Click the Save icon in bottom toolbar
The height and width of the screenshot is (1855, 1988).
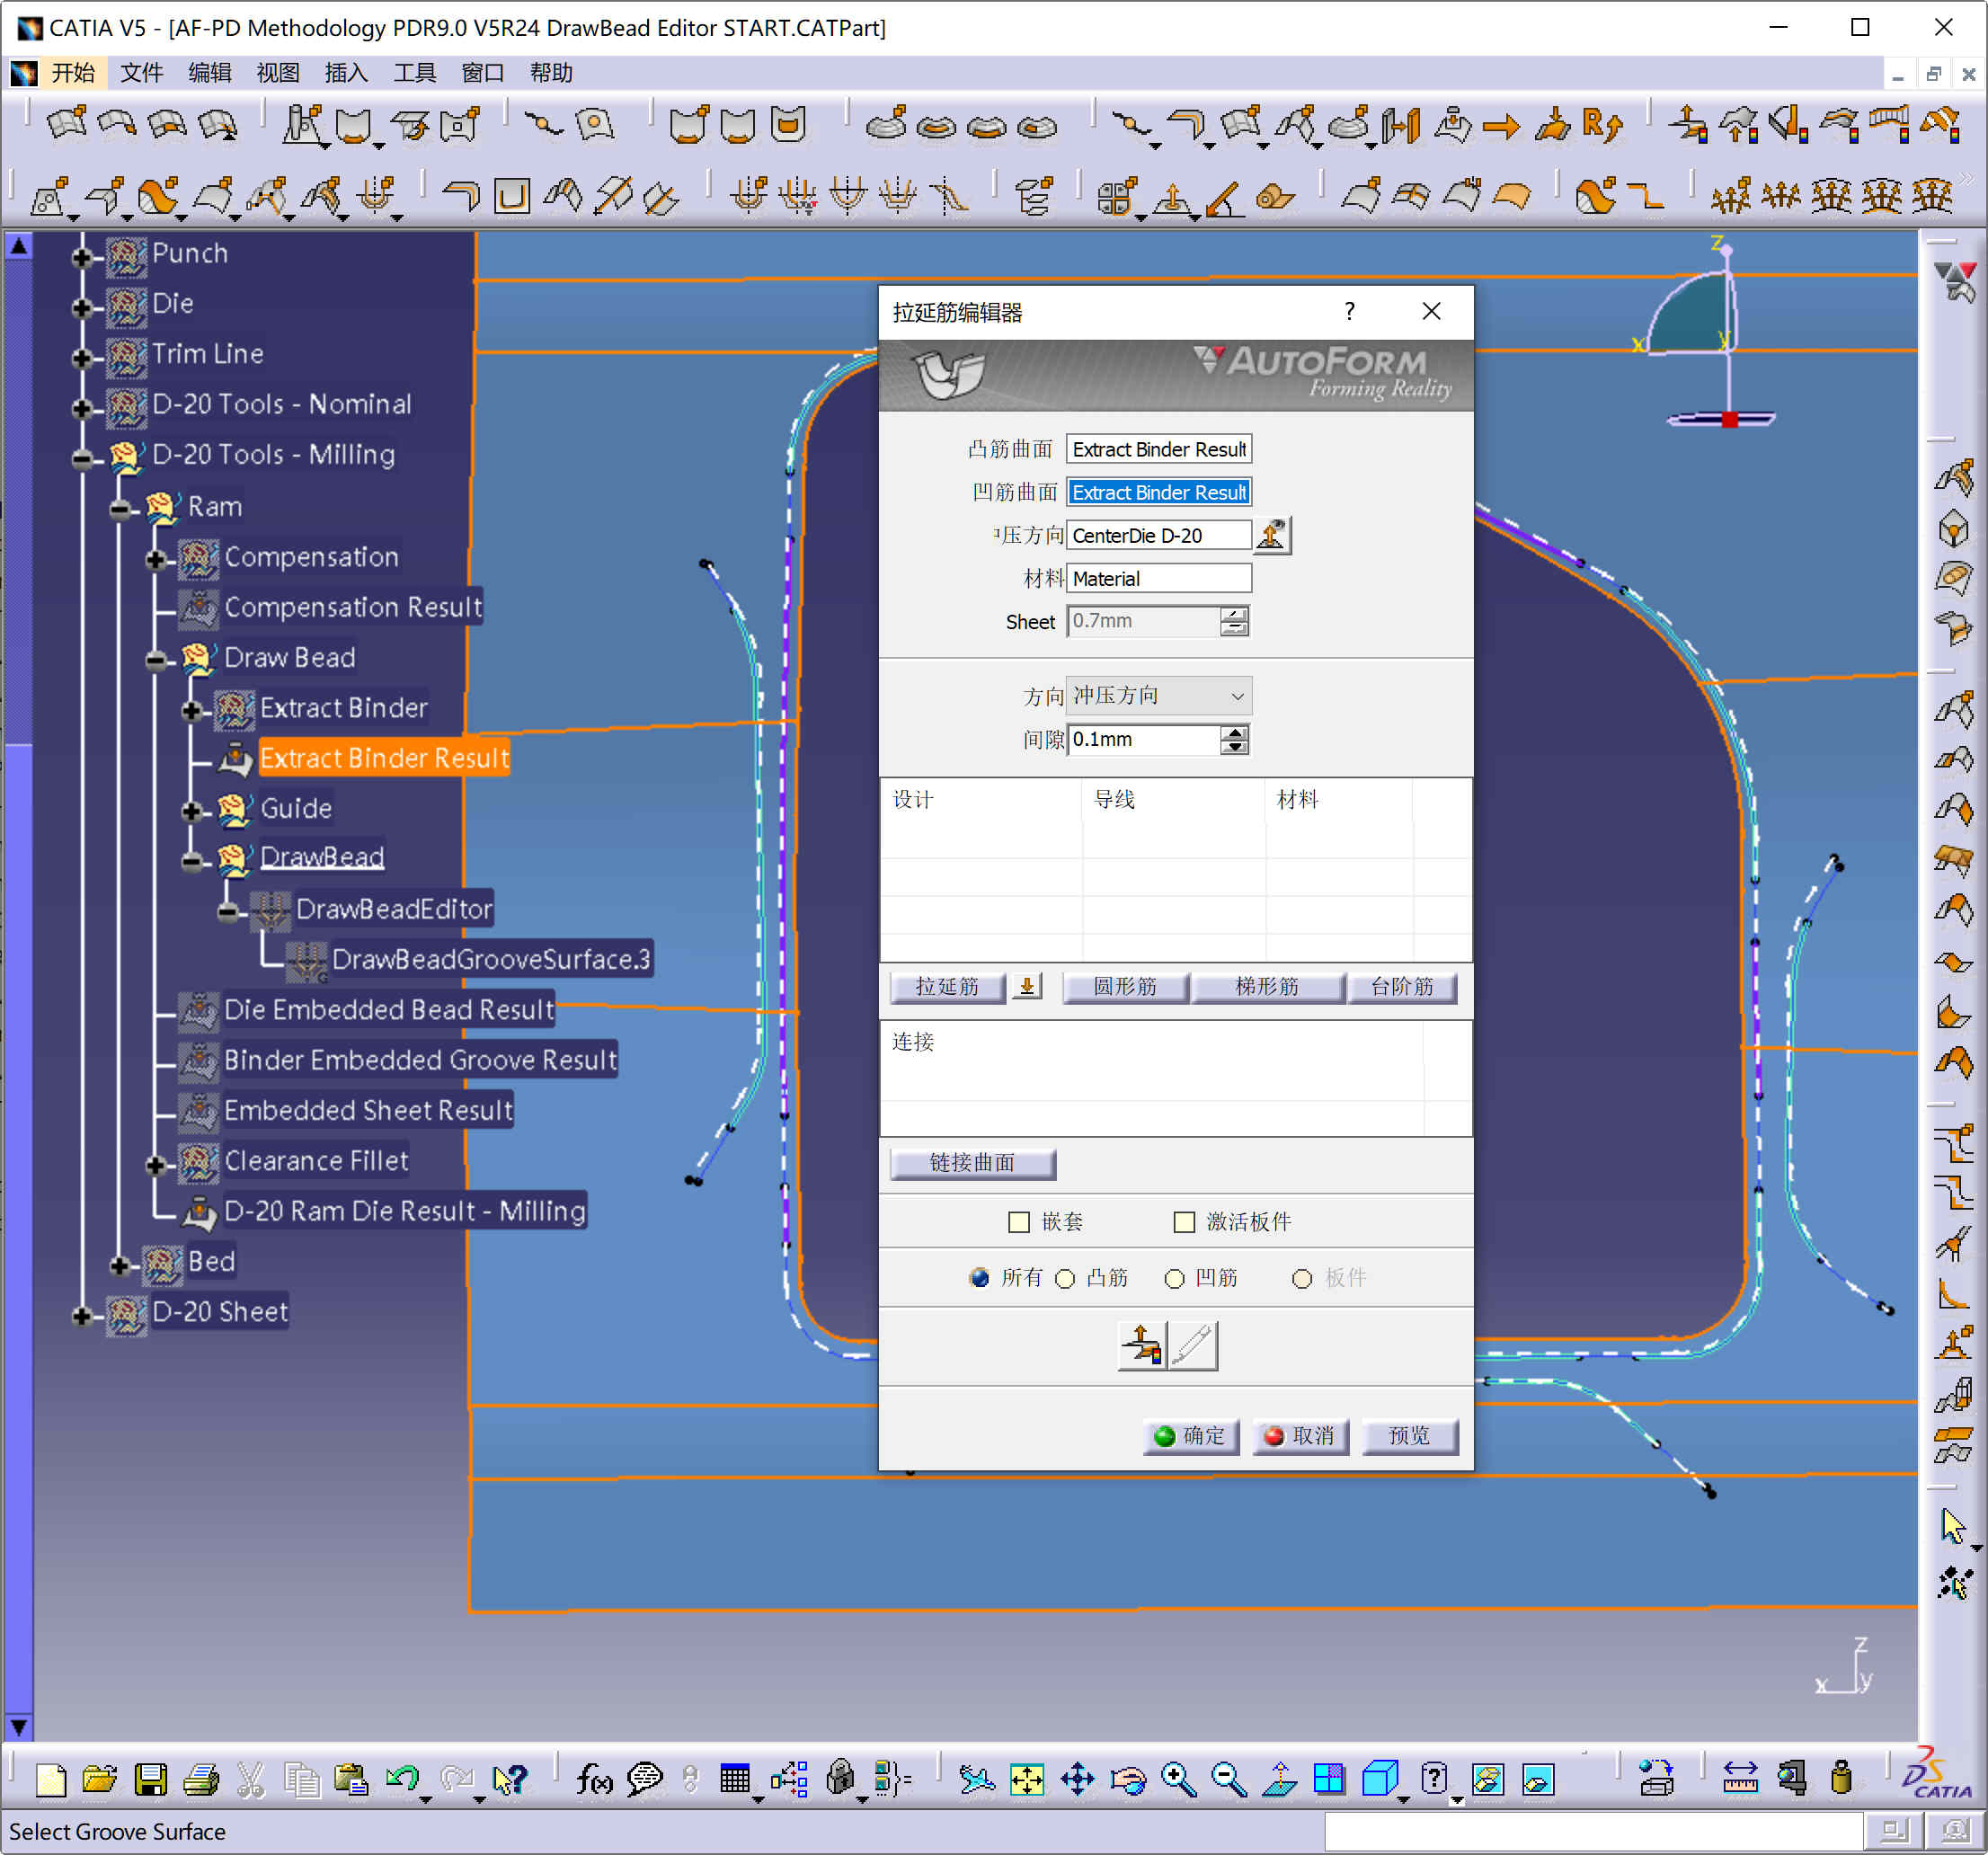pyautogui.click(x=151, y=1779)
